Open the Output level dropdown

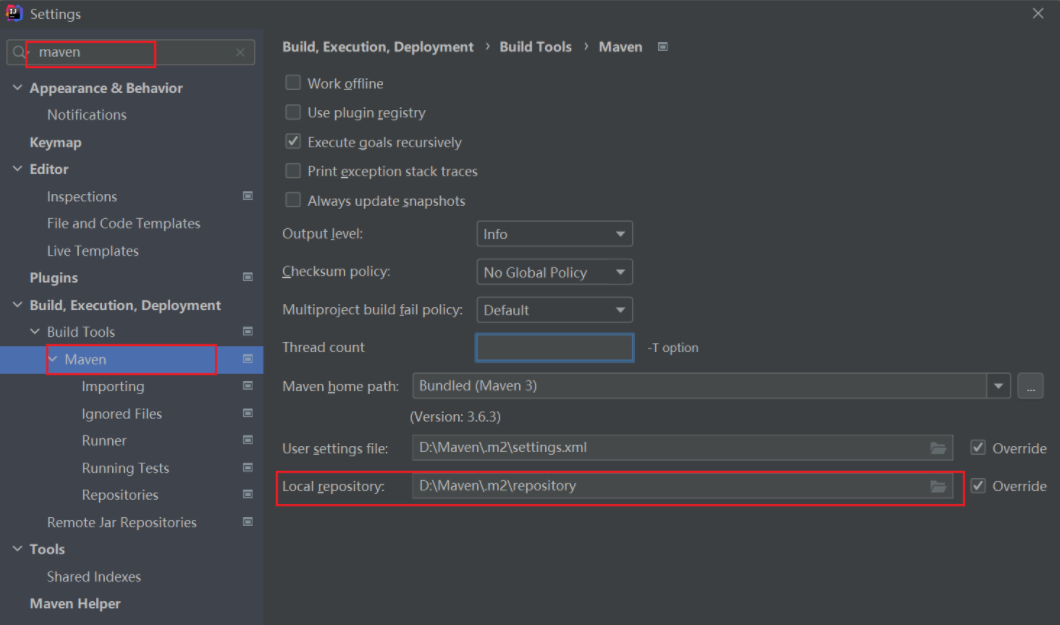554,234
